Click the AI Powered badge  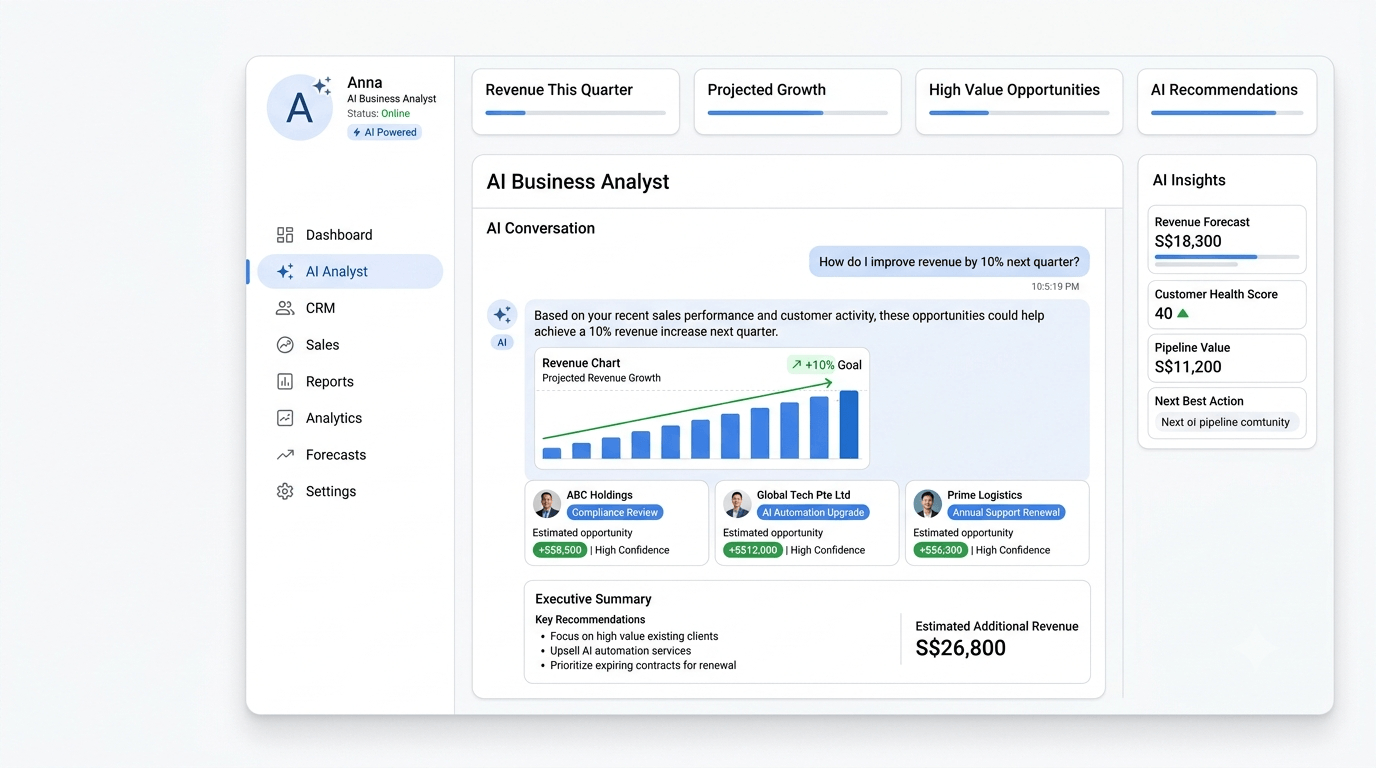(385, 132)
